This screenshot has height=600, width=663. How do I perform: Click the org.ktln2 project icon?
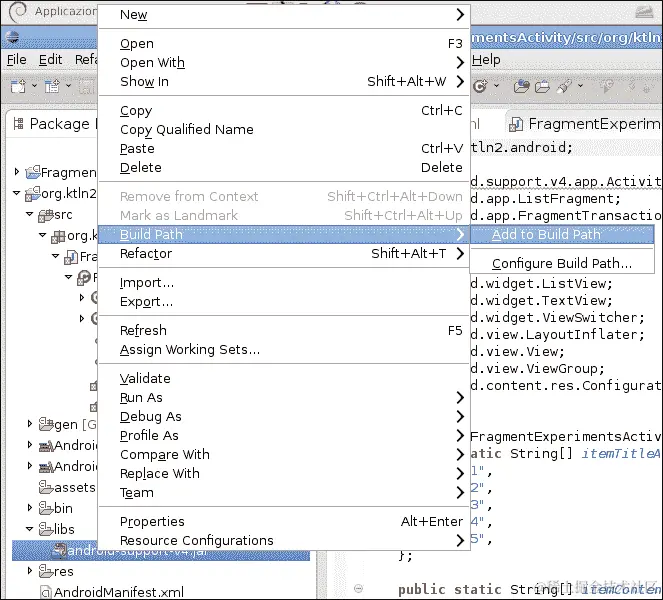point(33,194)
